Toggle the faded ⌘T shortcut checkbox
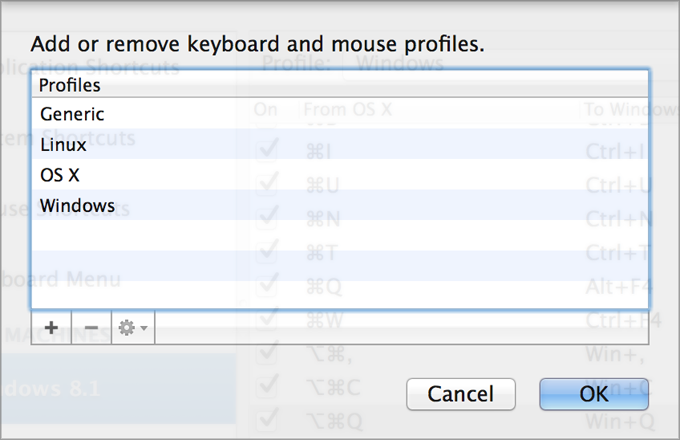The width and height of the screenshot is (680, 440). (266, 251)
